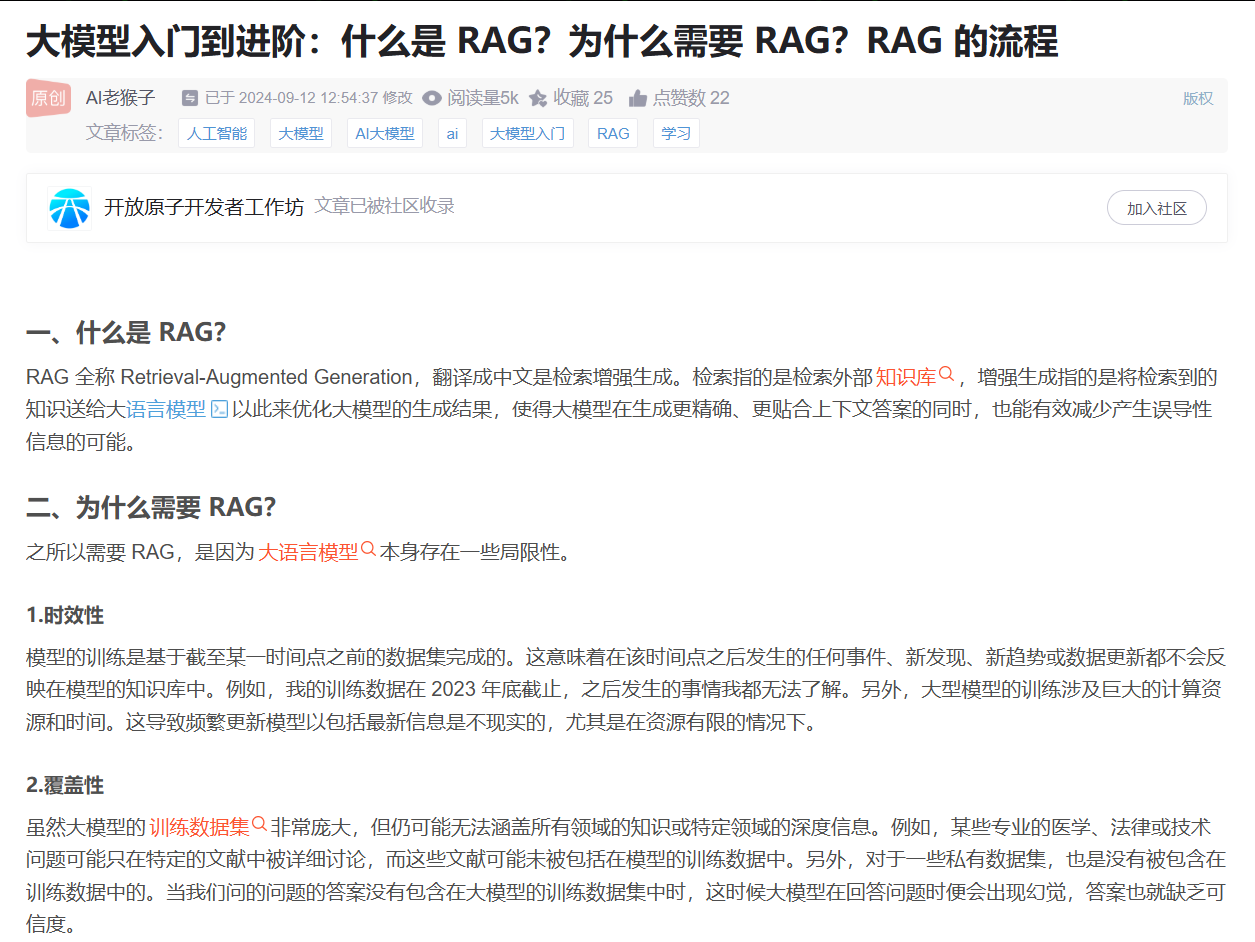Click the modified-time icon before 已于 2024-09-12
The height and width of the screenshot is (942, 1255).
[x=190, y=98]
